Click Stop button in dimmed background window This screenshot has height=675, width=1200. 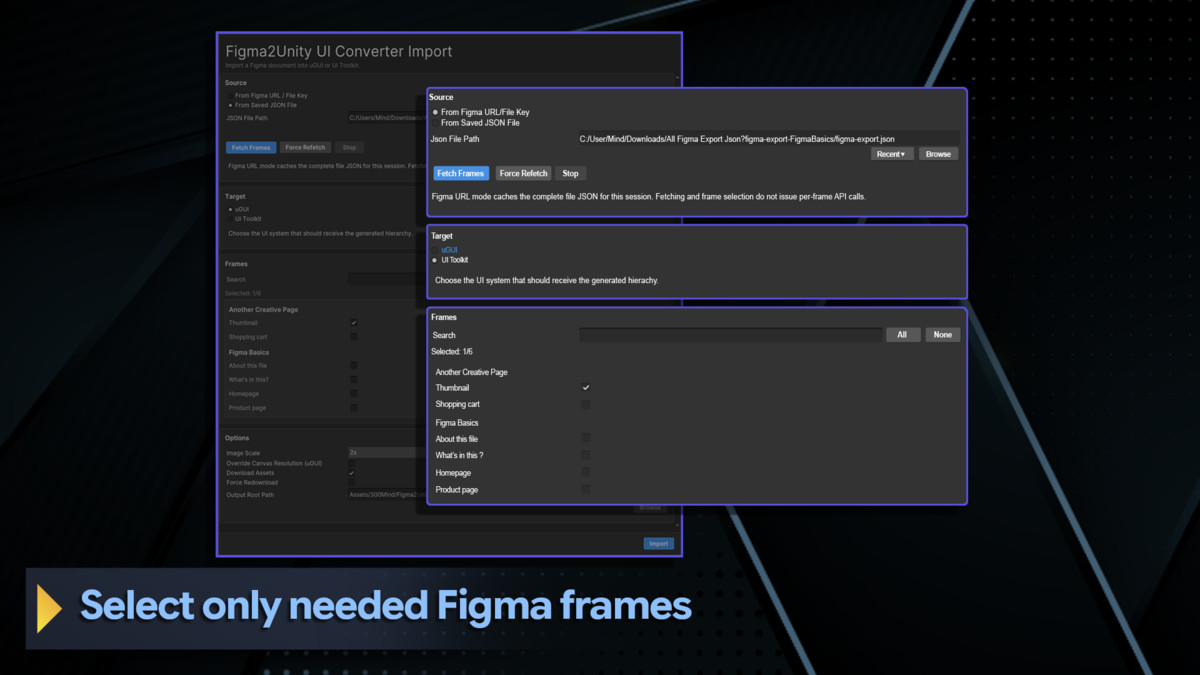(x=349, y=147)
